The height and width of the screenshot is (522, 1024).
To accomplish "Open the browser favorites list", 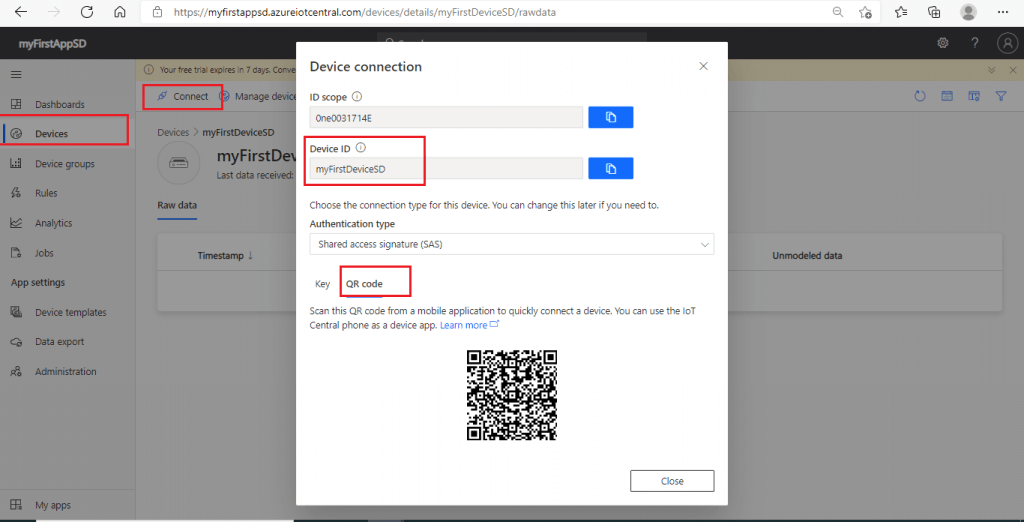I will (902, 12).
